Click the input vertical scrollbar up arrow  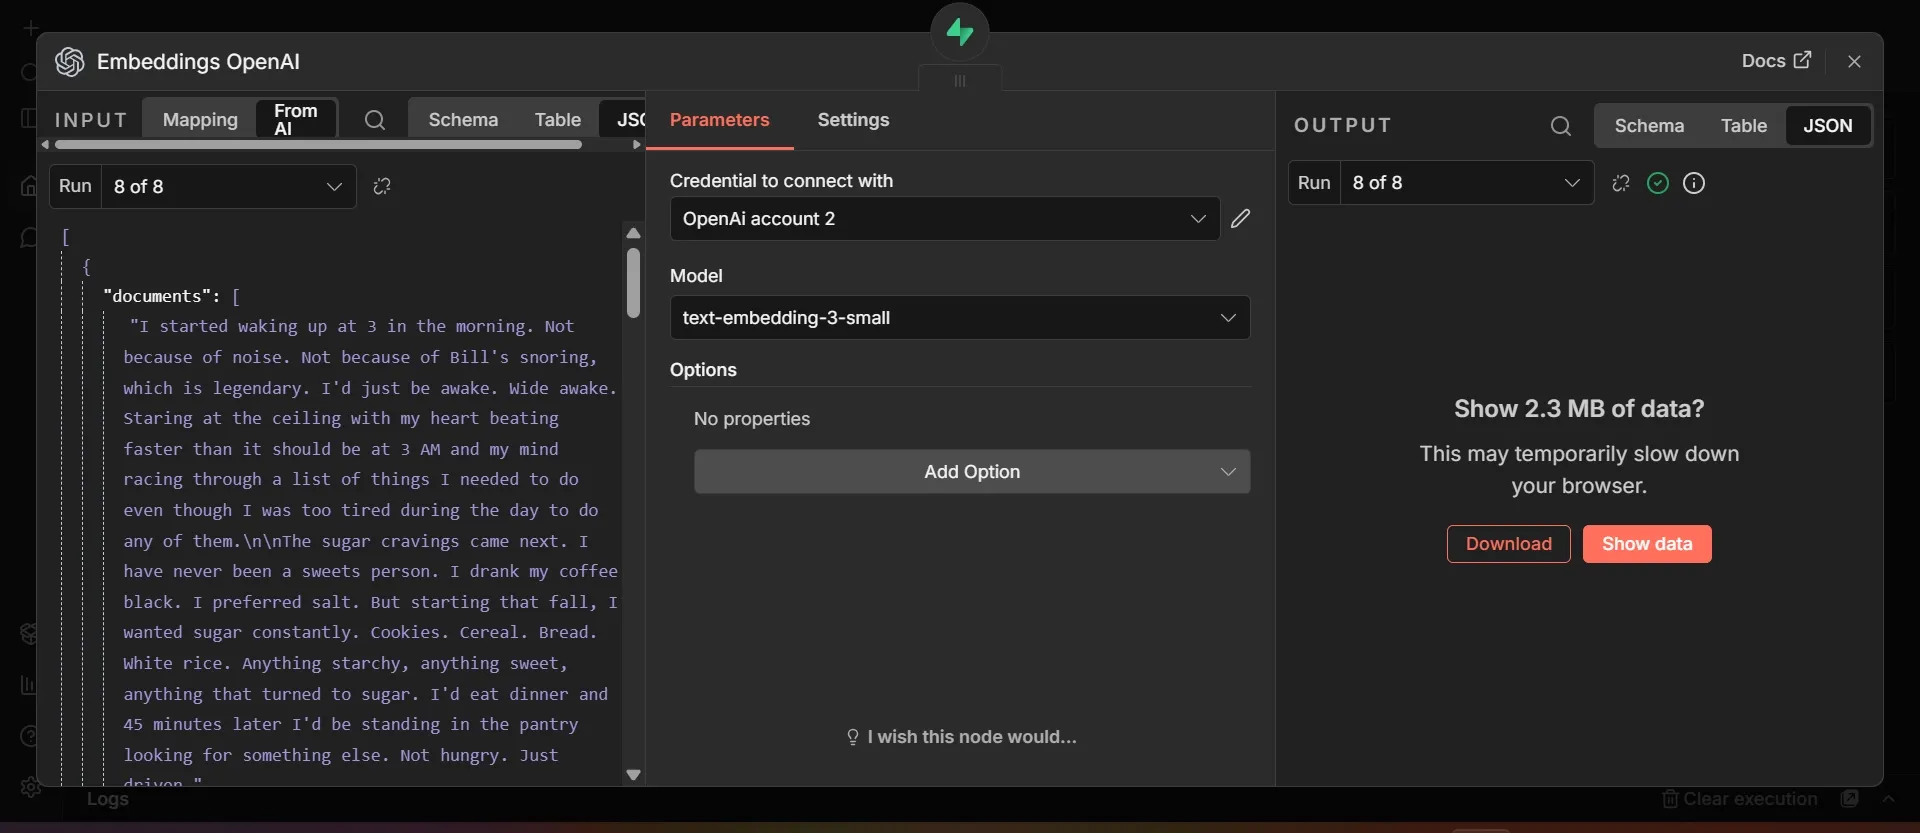tap(633, 233)
